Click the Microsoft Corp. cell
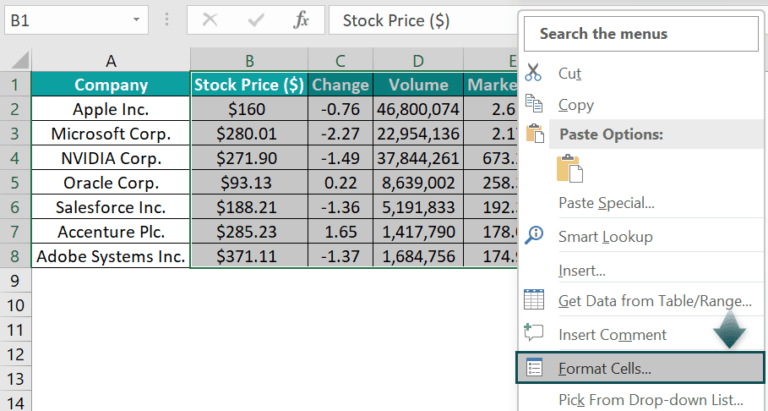Image resolution: width=768 pixels, height=411 pixels. coord(111,133)
